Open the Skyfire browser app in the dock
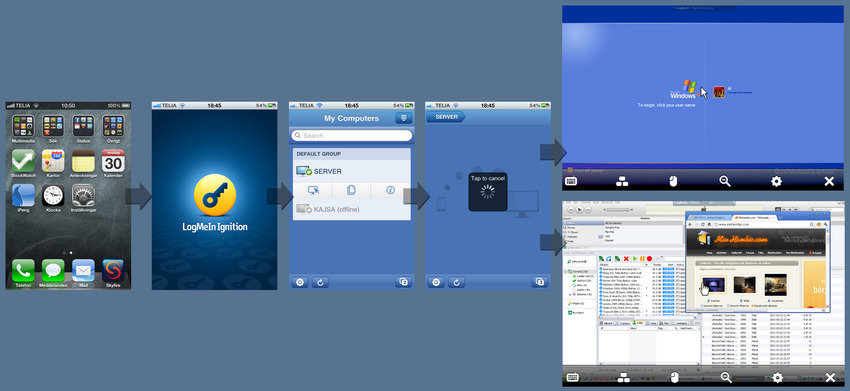Viewport: 850px width, 391px height. coord(113,270)
